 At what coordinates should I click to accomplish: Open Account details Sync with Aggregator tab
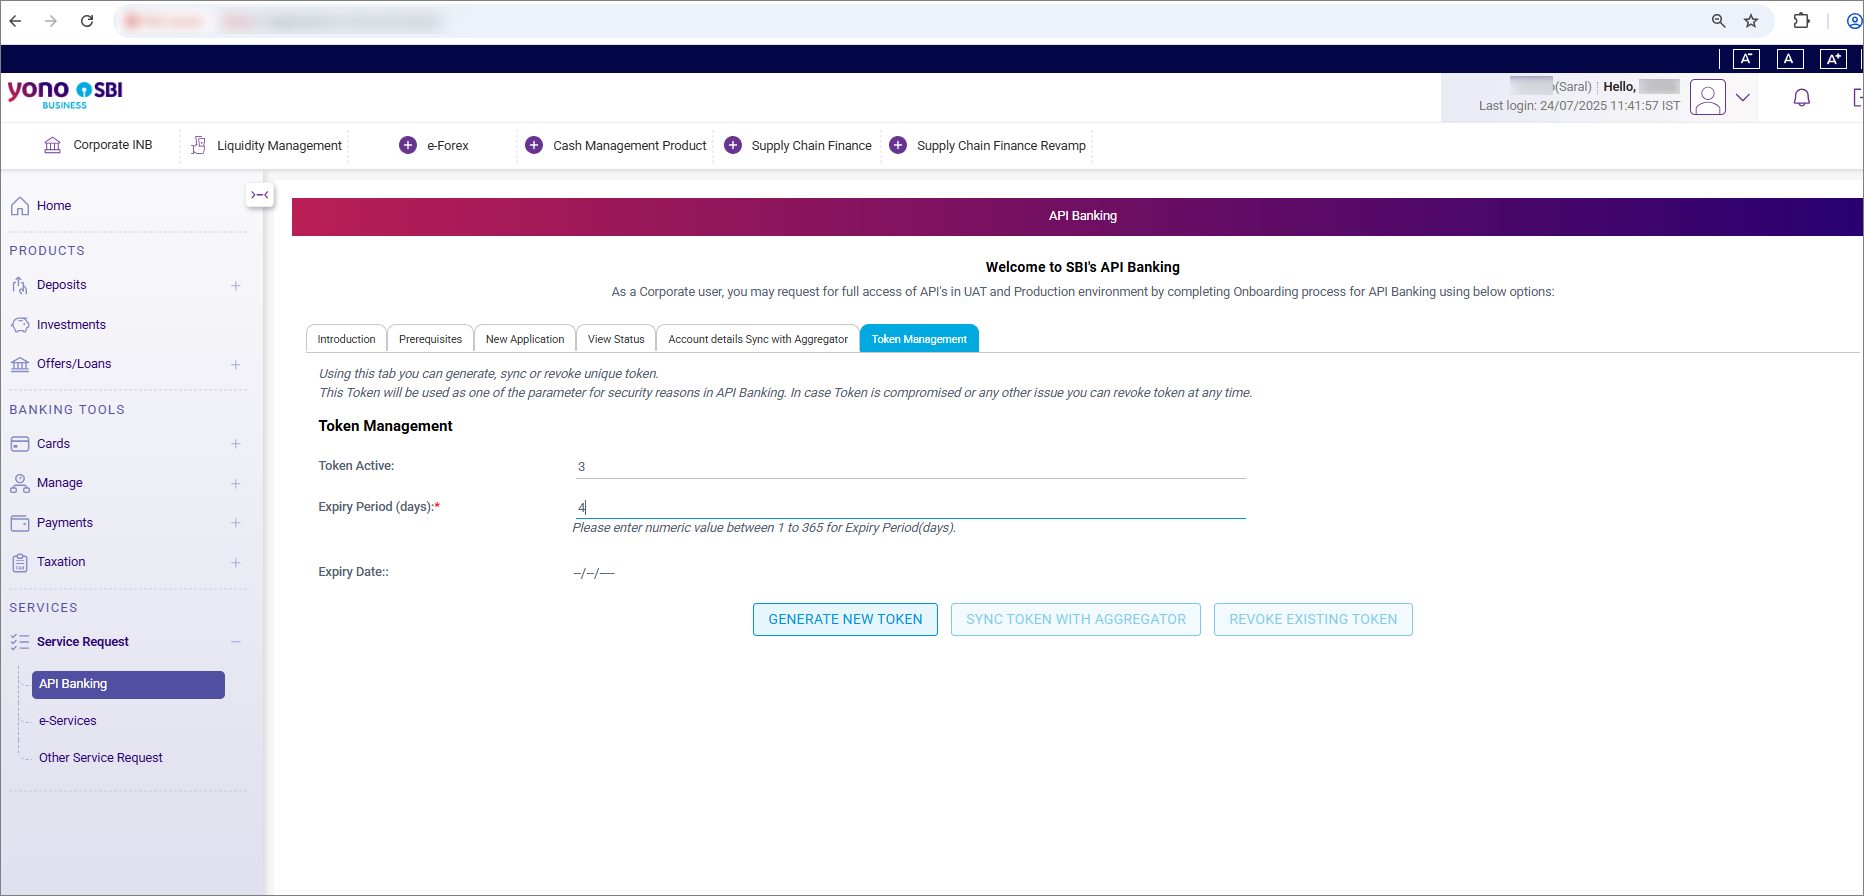click(758, 339)
